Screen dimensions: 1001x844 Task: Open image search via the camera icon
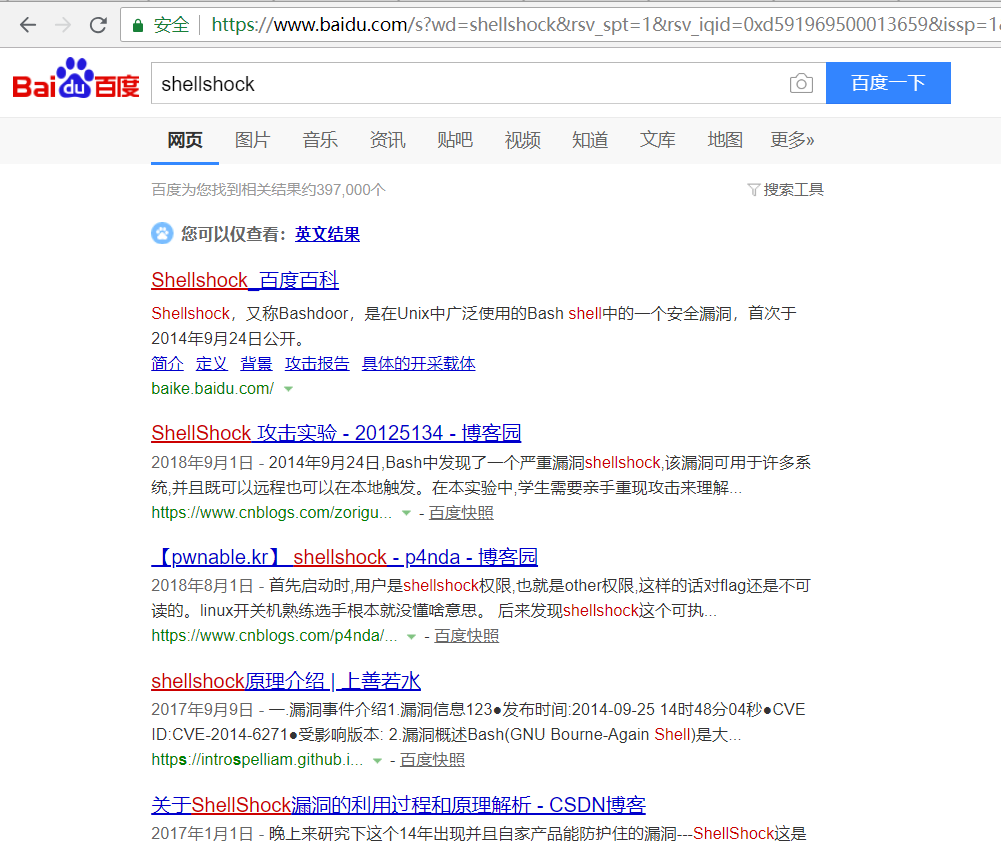click(801, 84)
